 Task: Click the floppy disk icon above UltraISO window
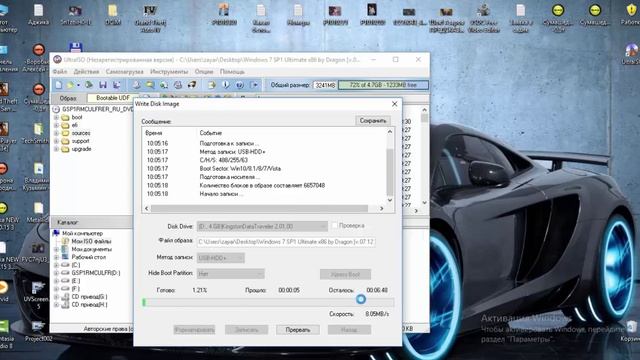76,47
